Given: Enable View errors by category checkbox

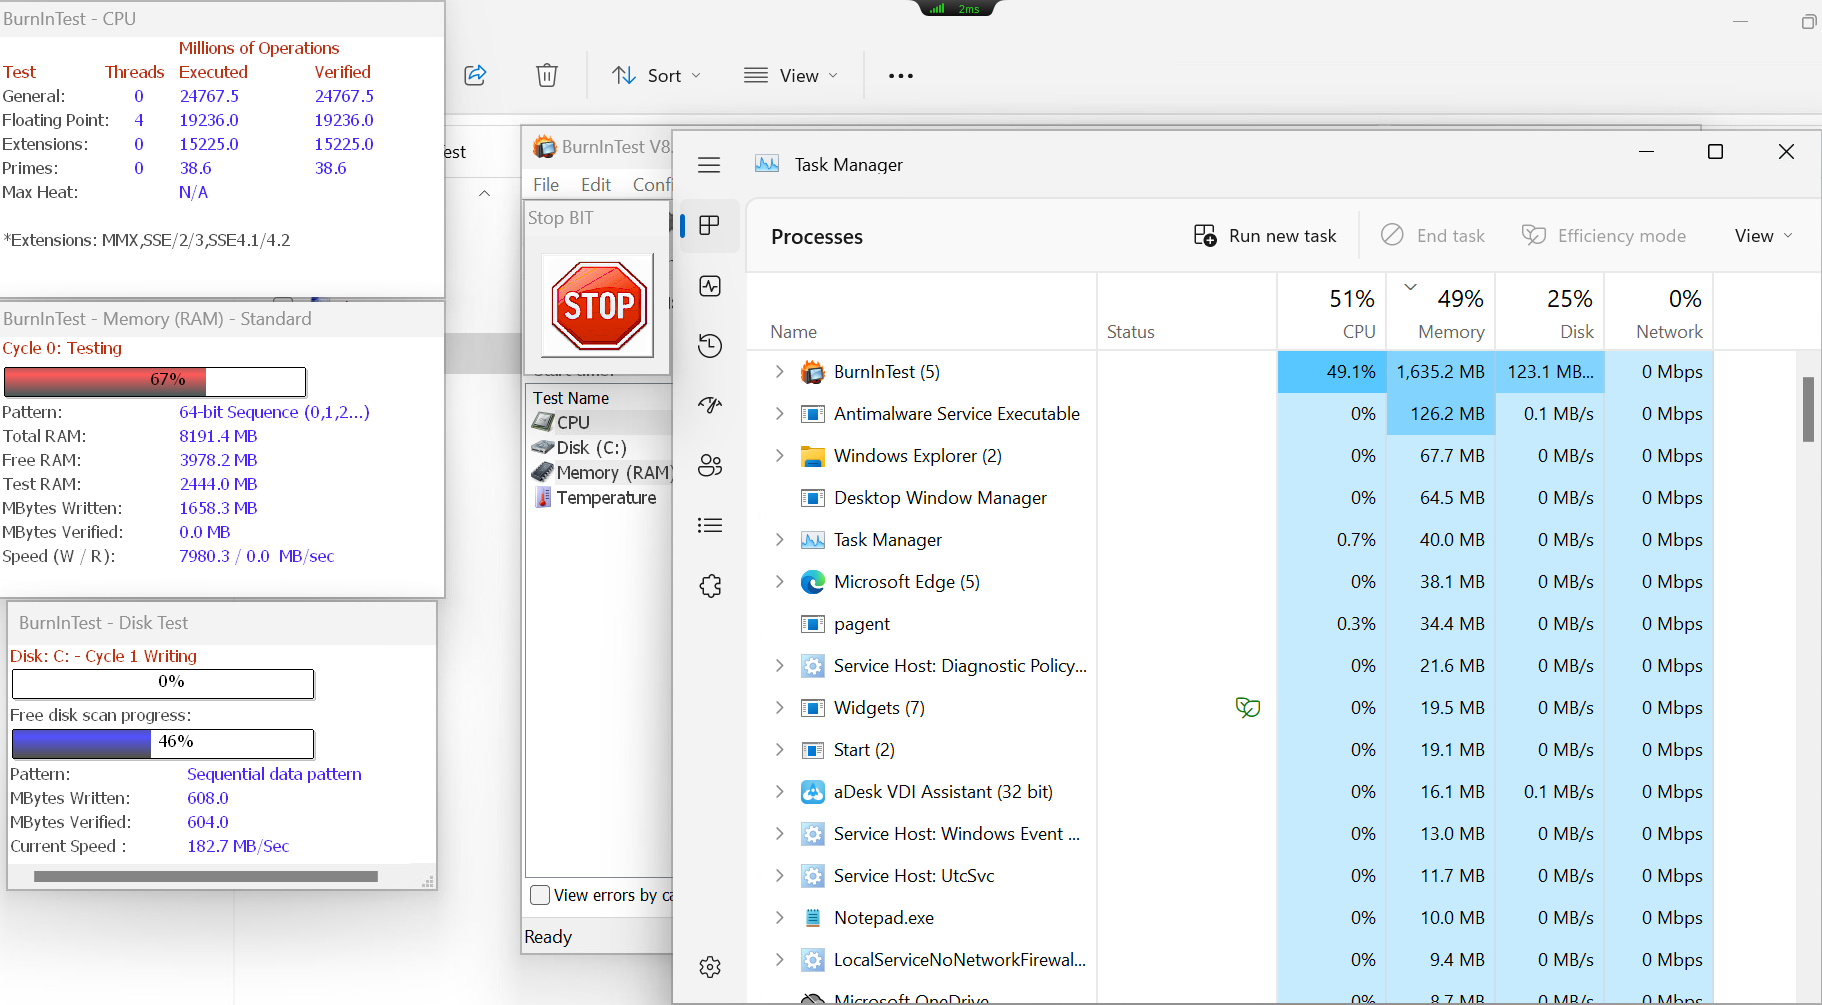Looking at the screenshot, I should coord(540,895).
